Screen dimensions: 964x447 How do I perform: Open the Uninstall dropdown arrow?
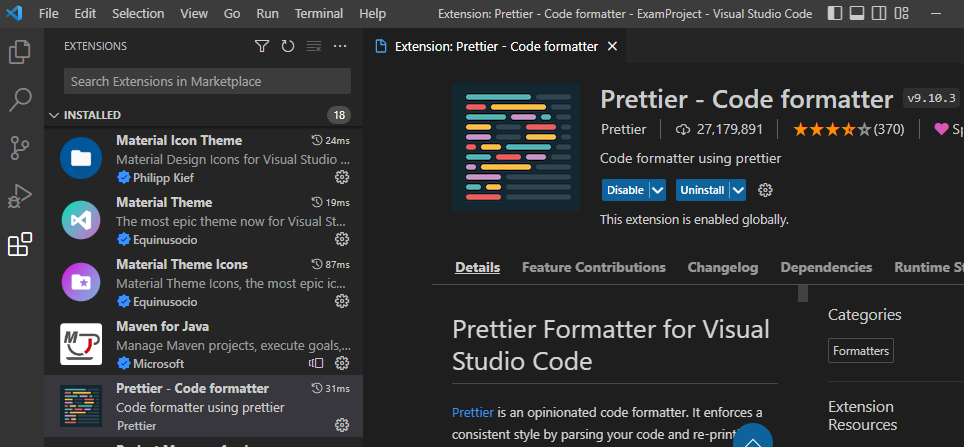point(738,190)
